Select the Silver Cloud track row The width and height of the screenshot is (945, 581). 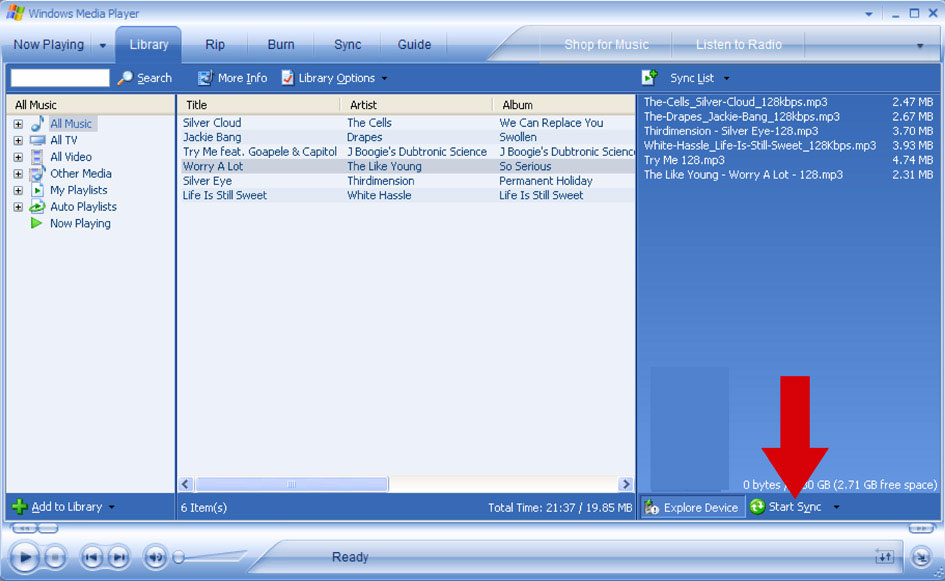[x=407, y=123]
